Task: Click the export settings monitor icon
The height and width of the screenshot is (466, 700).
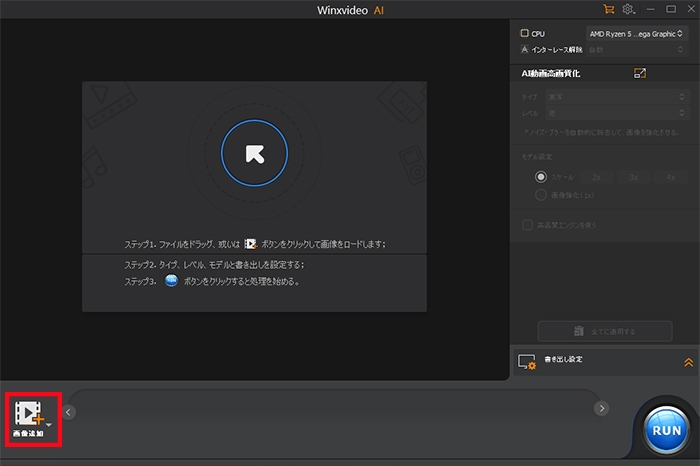Action: coord(527,362)
